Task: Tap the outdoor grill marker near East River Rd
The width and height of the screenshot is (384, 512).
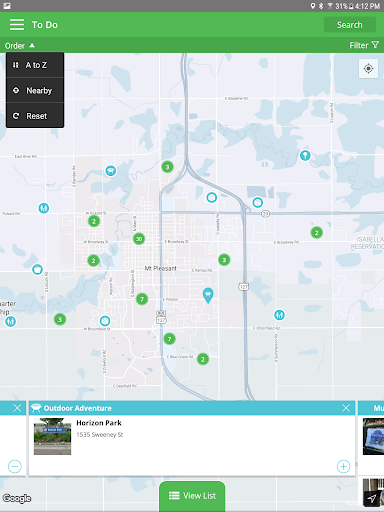Action: coord(111,171)
